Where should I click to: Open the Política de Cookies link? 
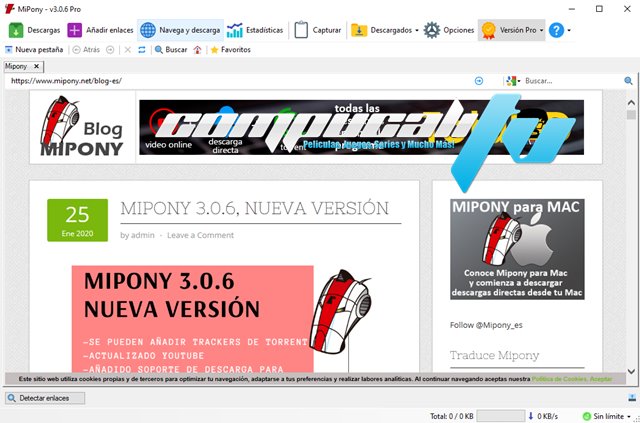(x=560, y=379)
